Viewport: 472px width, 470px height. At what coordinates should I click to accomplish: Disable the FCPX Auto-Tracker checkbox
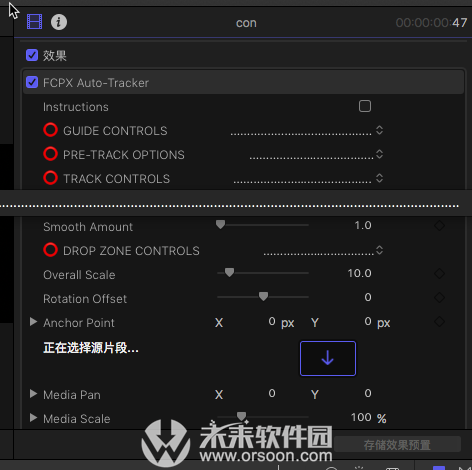click(32, 82)
